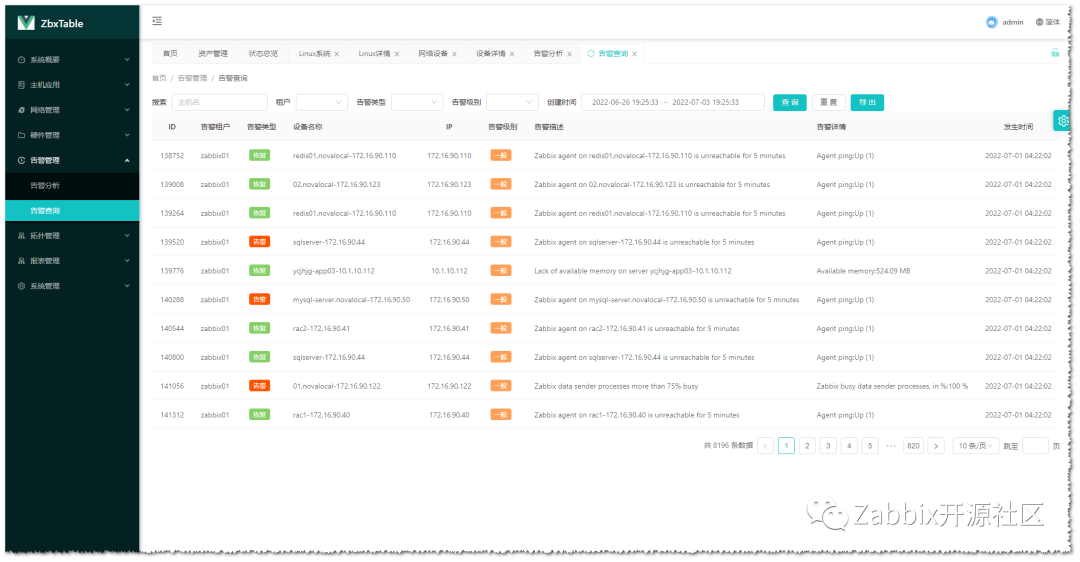Viewport: 1080px width, 562px height.
Task: Expand the 系统概要 menu
Action: [127, 60]
